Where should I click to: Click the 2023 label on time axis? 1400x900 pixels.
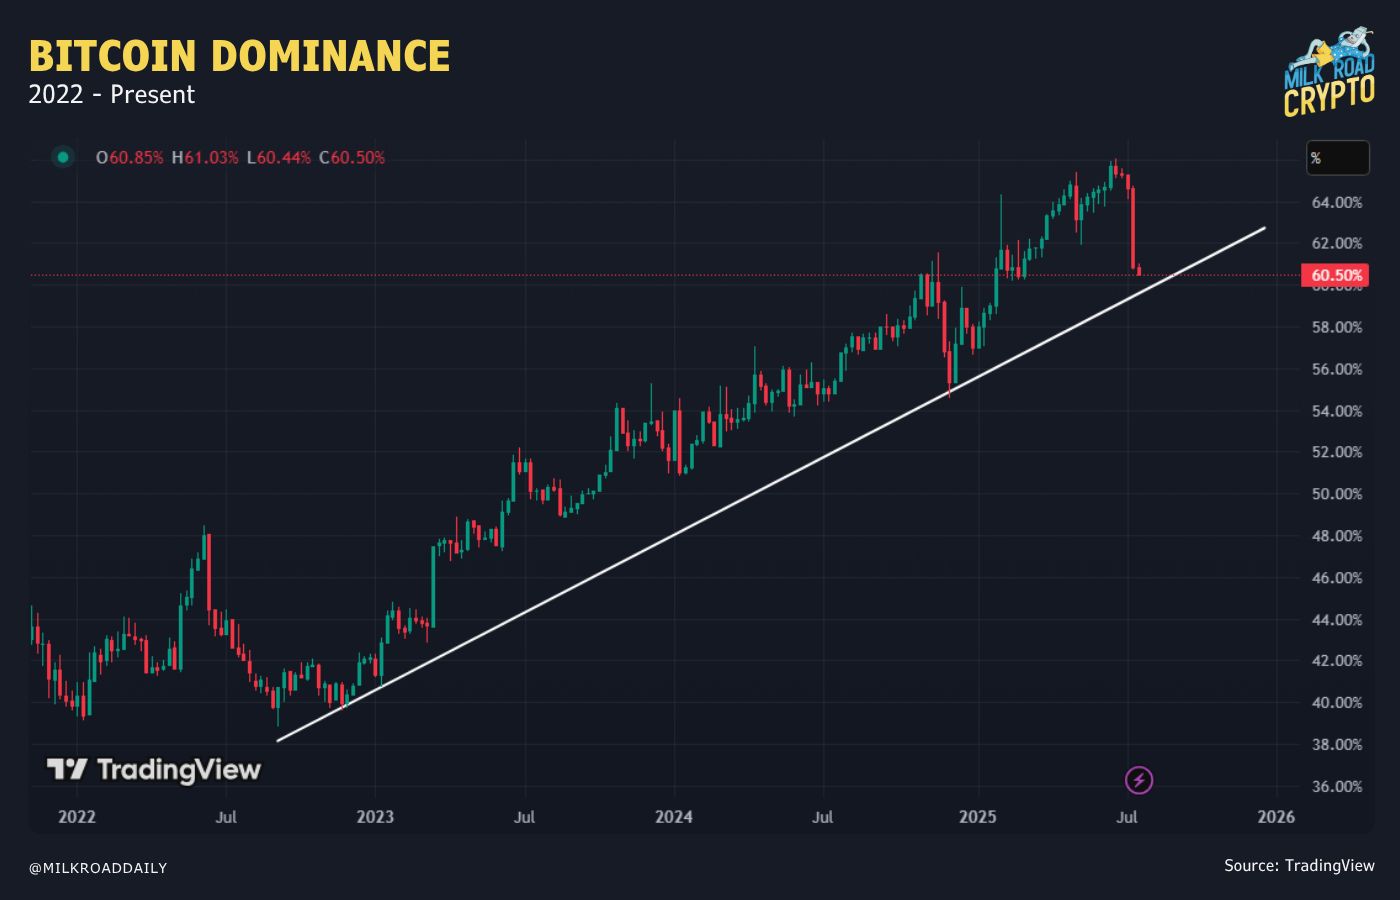[375, 817]
